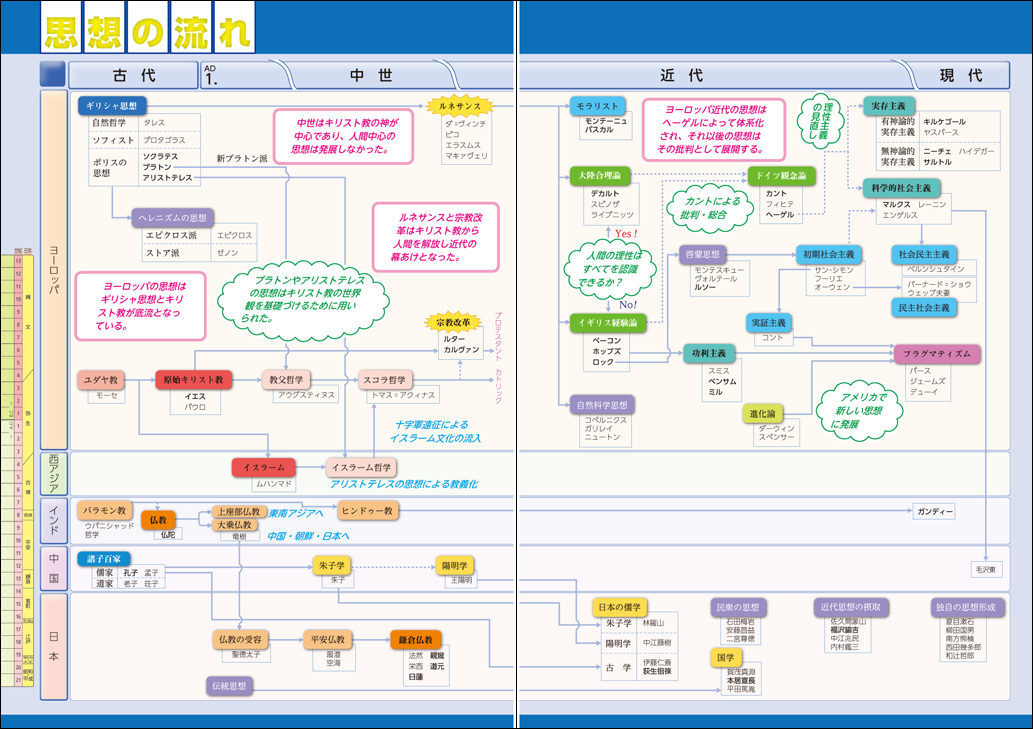Select the ヨーロッパ region row label

click(54, 270)
